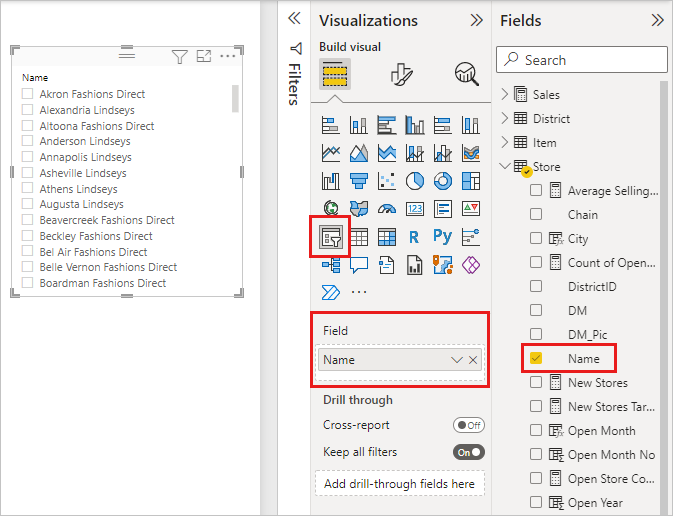This screenshot has width=673, height=516.
Task: Click the Filters vertical label
Action: coord(294,84)
